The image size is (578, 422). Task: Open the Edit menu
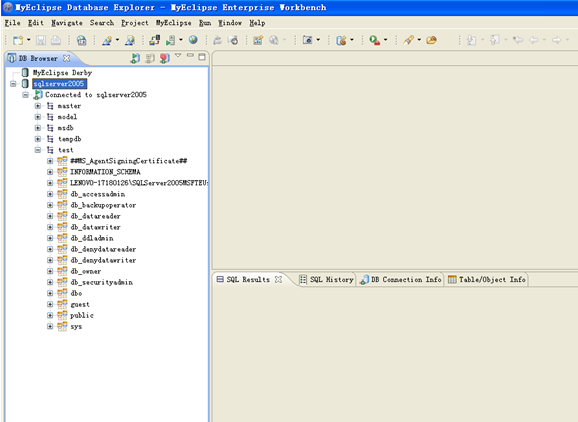coord(36,23)
